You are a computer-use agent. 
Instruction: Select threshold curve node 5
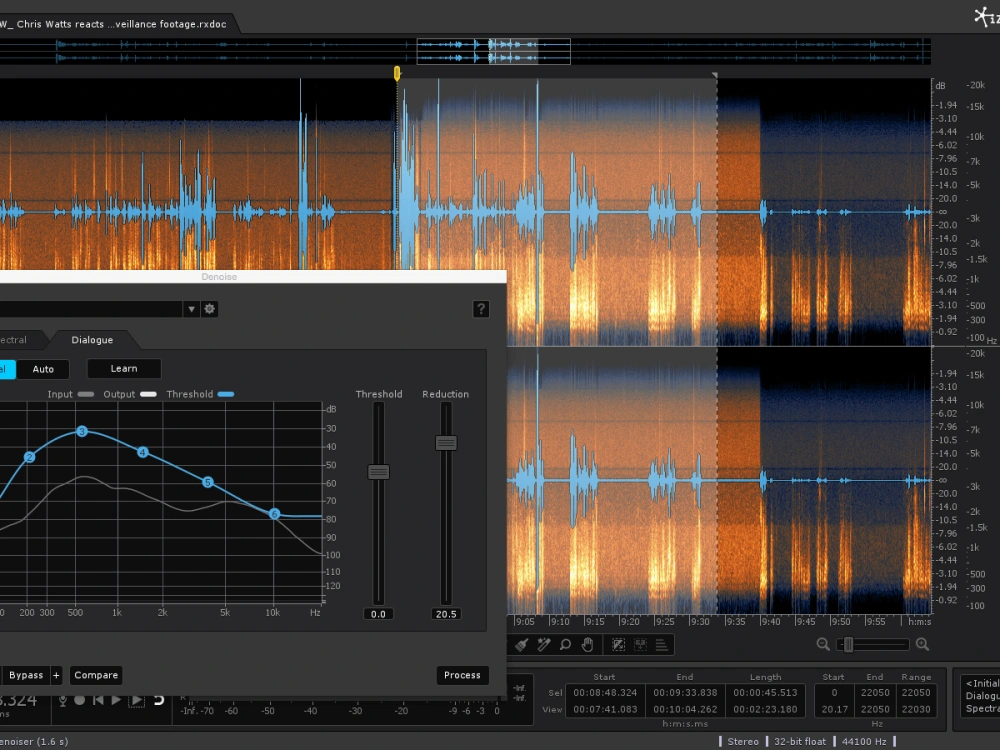pos(207,482)
